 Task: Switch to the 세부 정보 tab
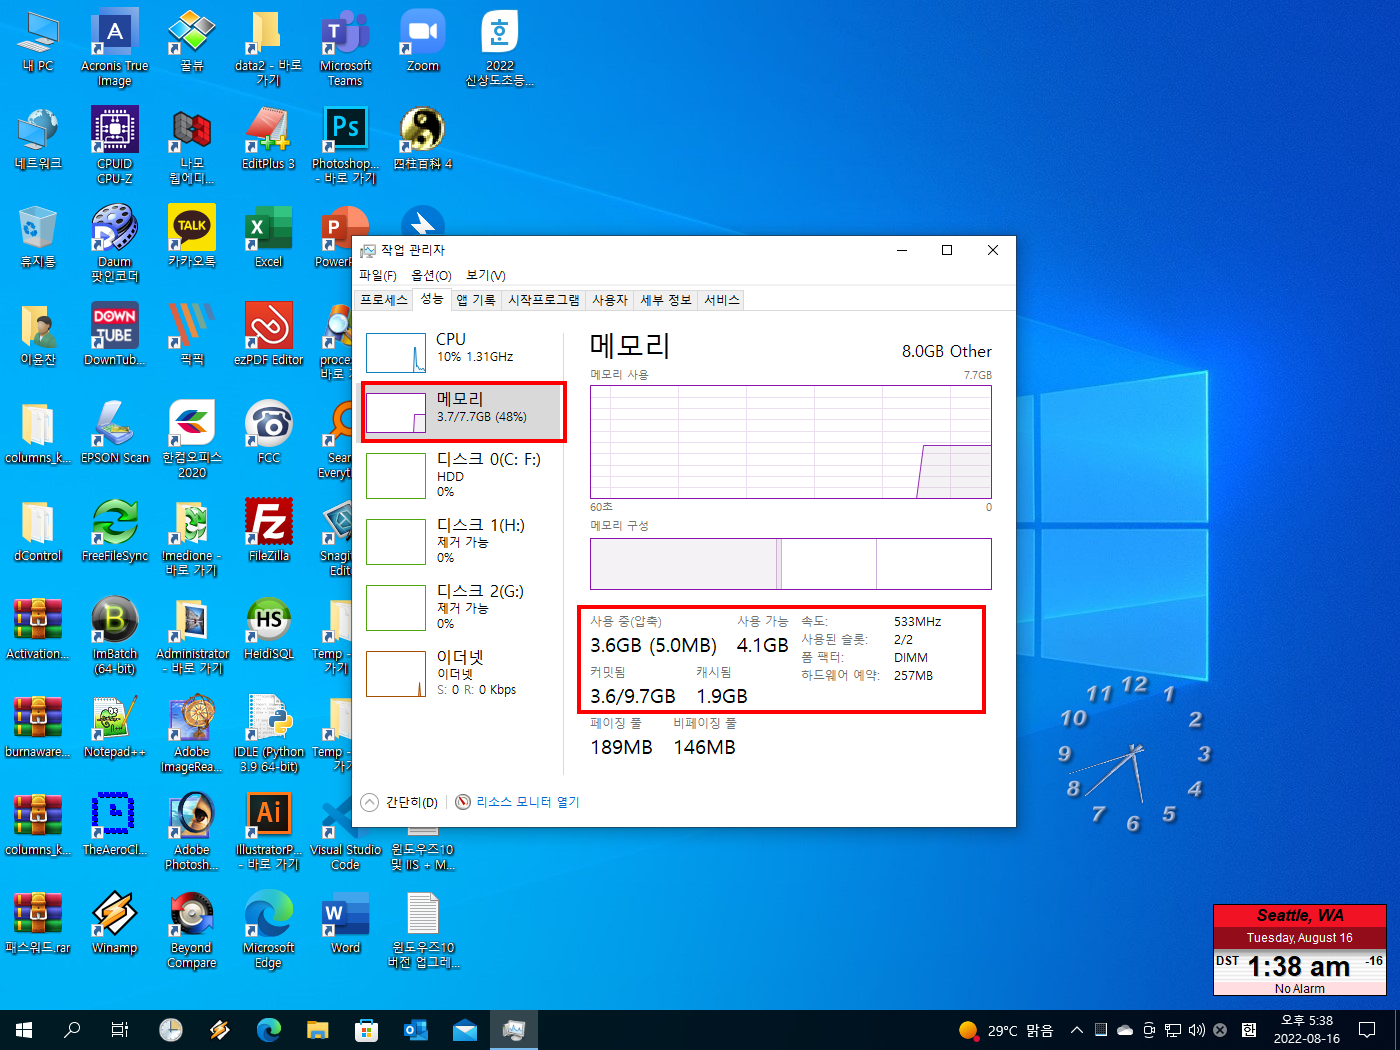[x=666, y=300]
